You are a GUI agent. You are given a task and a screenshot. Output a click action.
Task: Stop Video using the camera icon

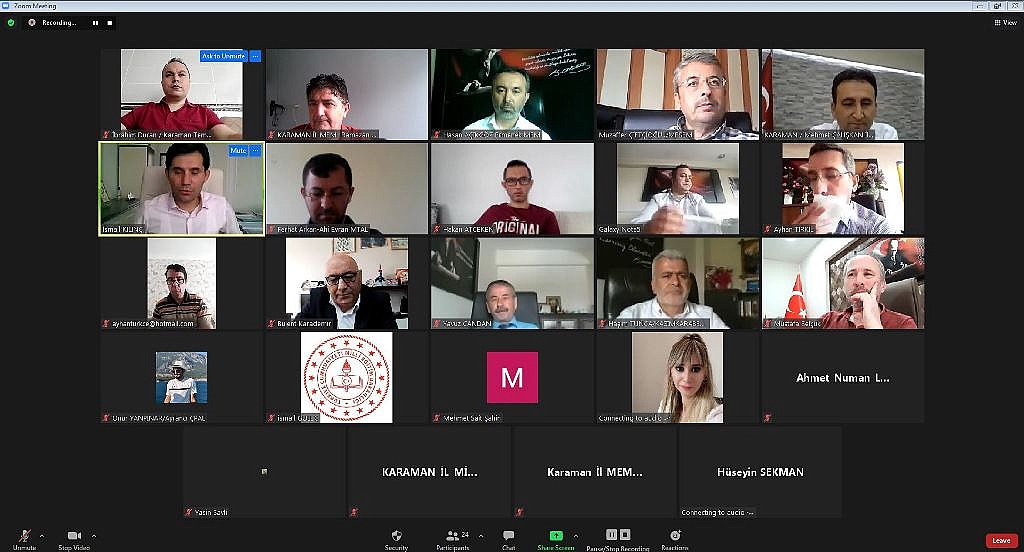[x=74, y=536]
